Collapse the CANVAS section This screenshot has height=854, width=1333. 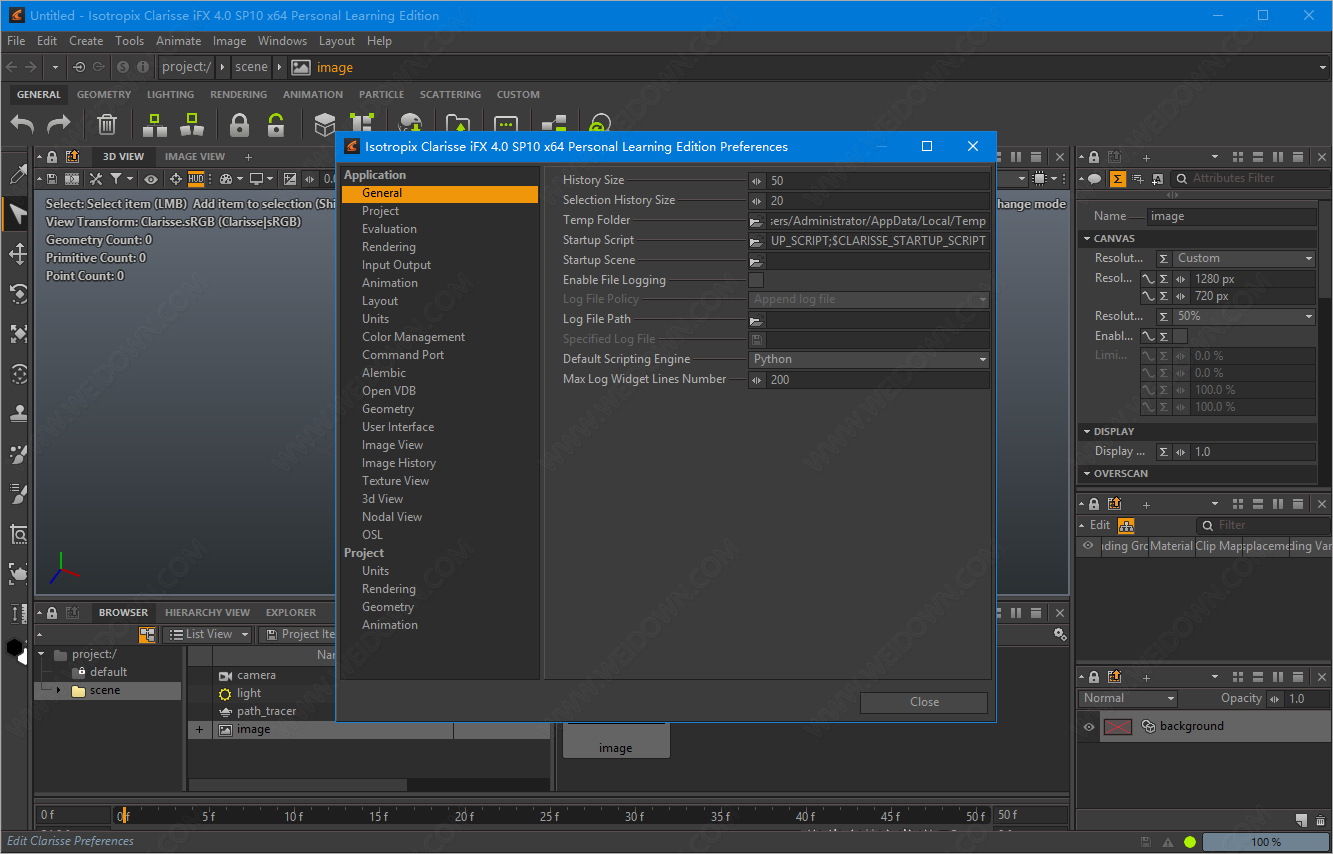tap(1087, 239)
